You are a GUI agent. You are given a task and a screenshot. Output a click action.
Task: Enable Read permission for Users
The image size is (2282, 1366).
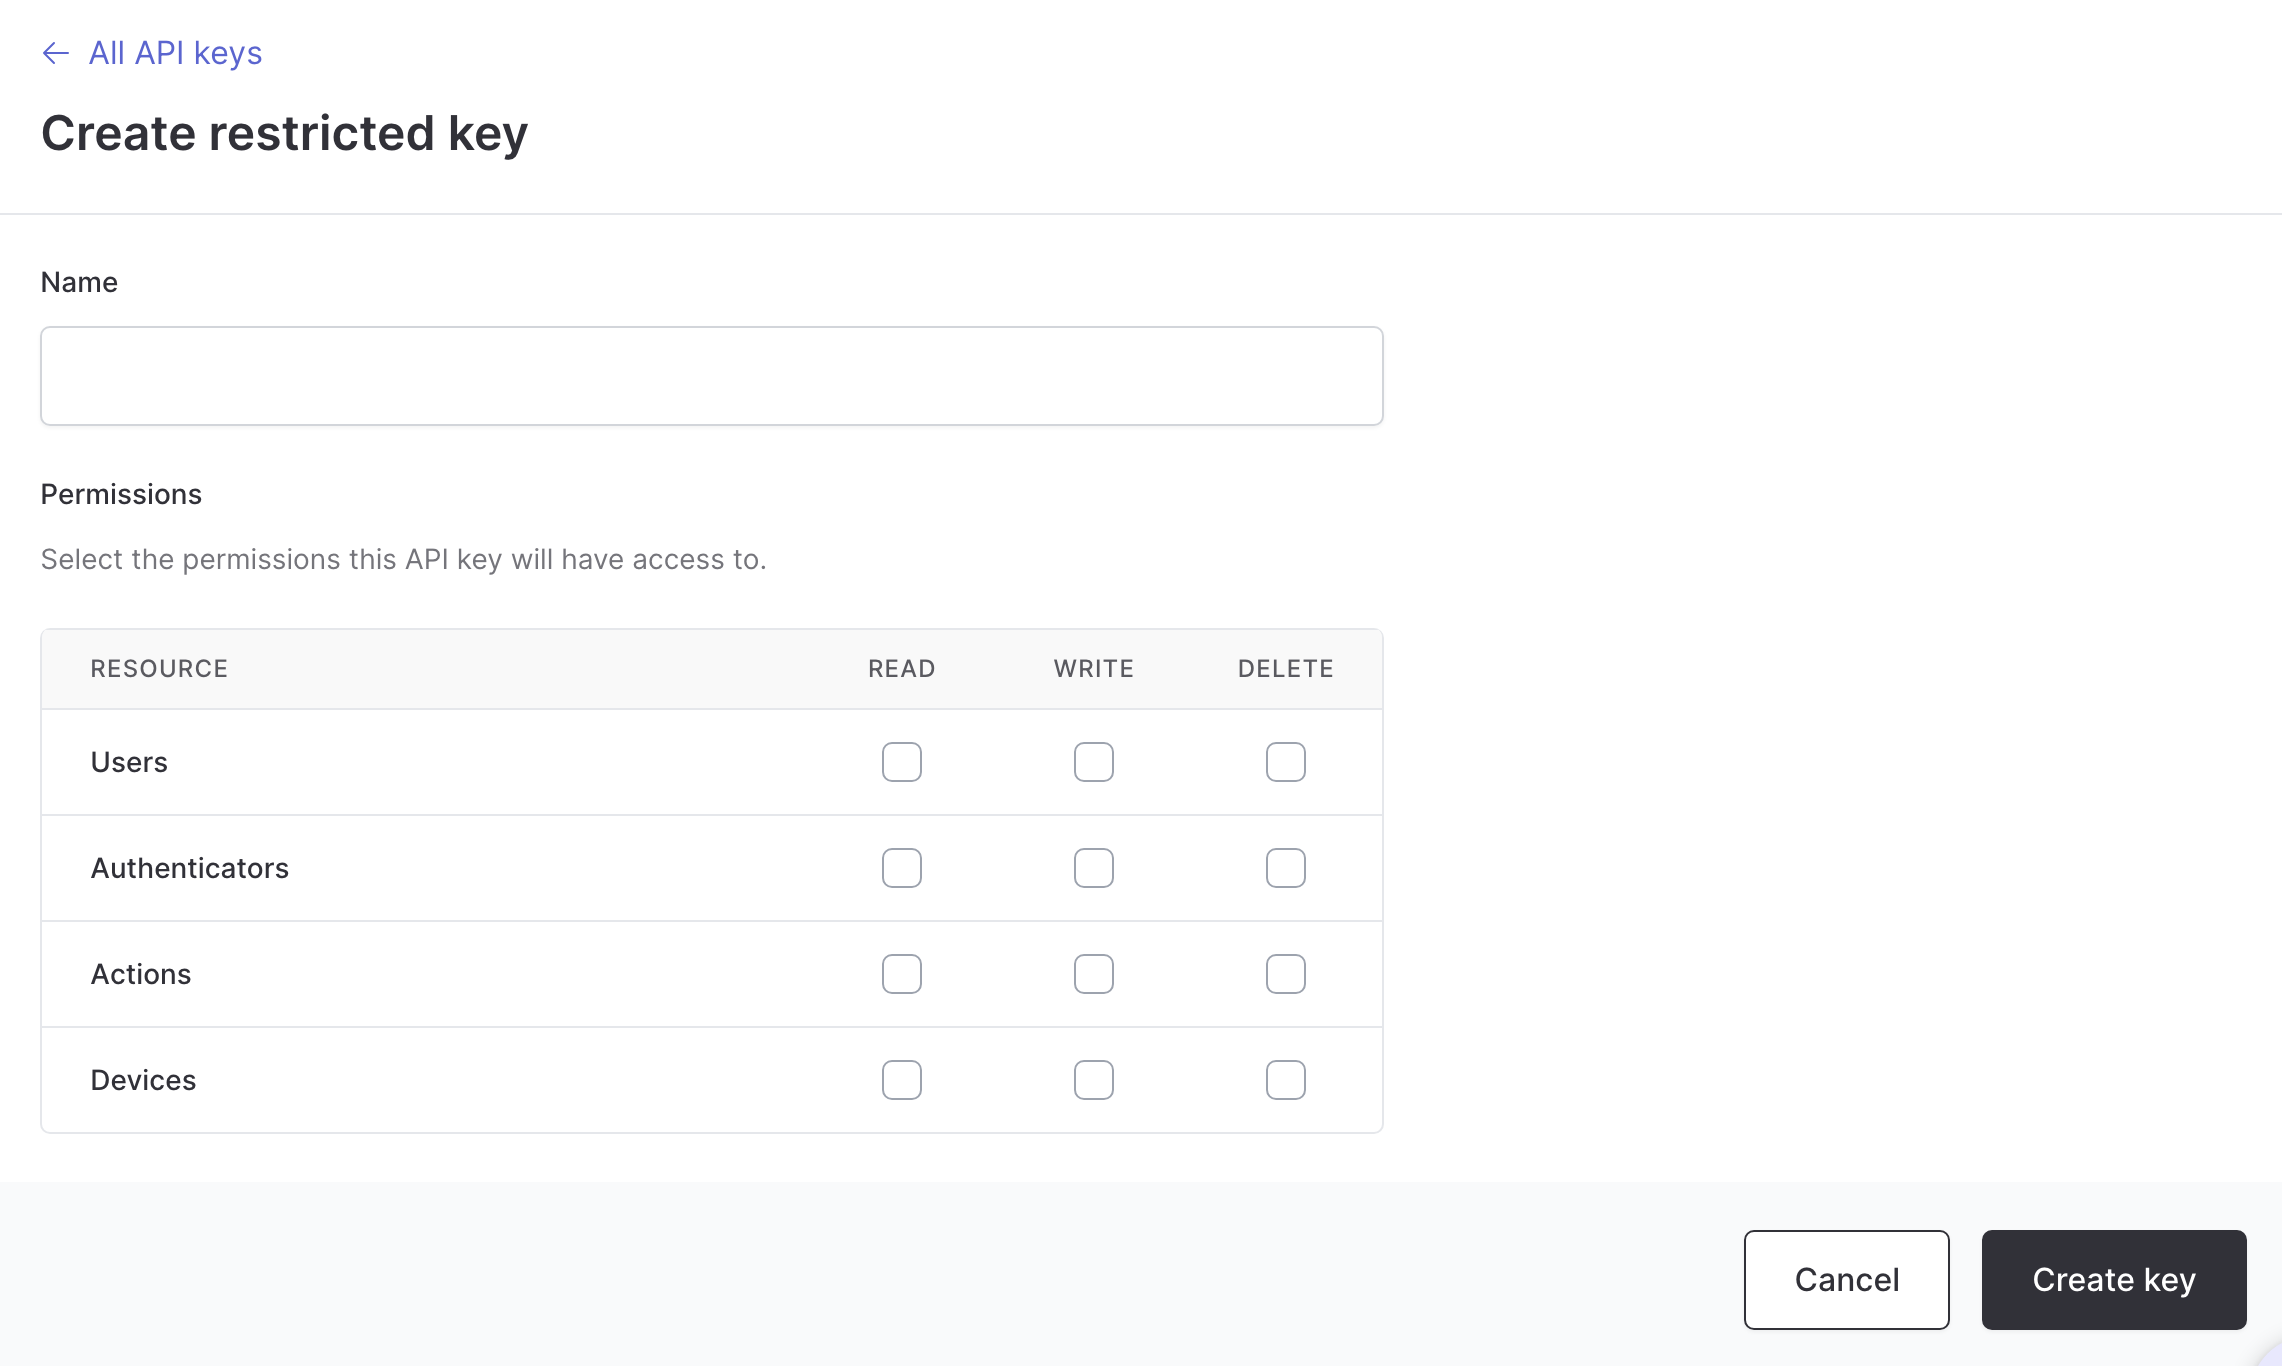pyautogui.click(x=901, y=762)
